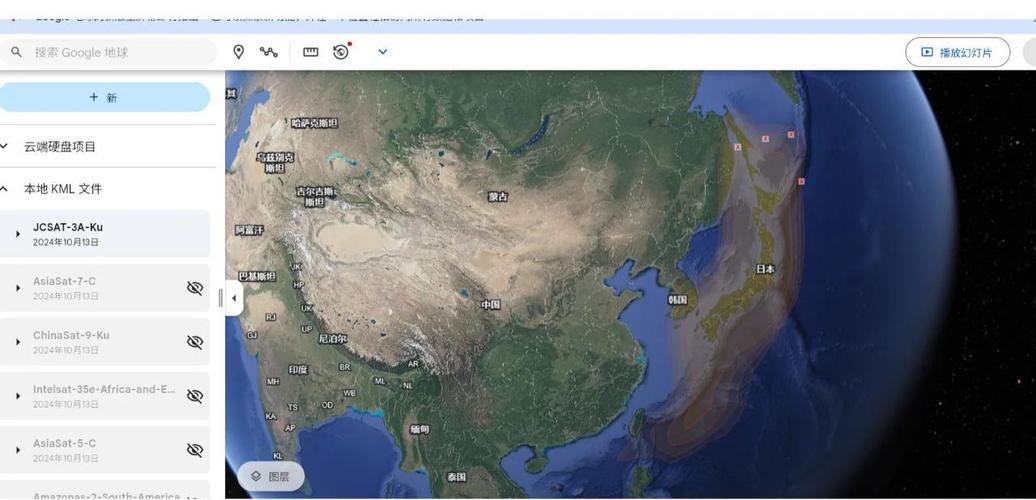
Task: Open the 图层 layers button
Action: pyautogui.click(x=271, y=476)
